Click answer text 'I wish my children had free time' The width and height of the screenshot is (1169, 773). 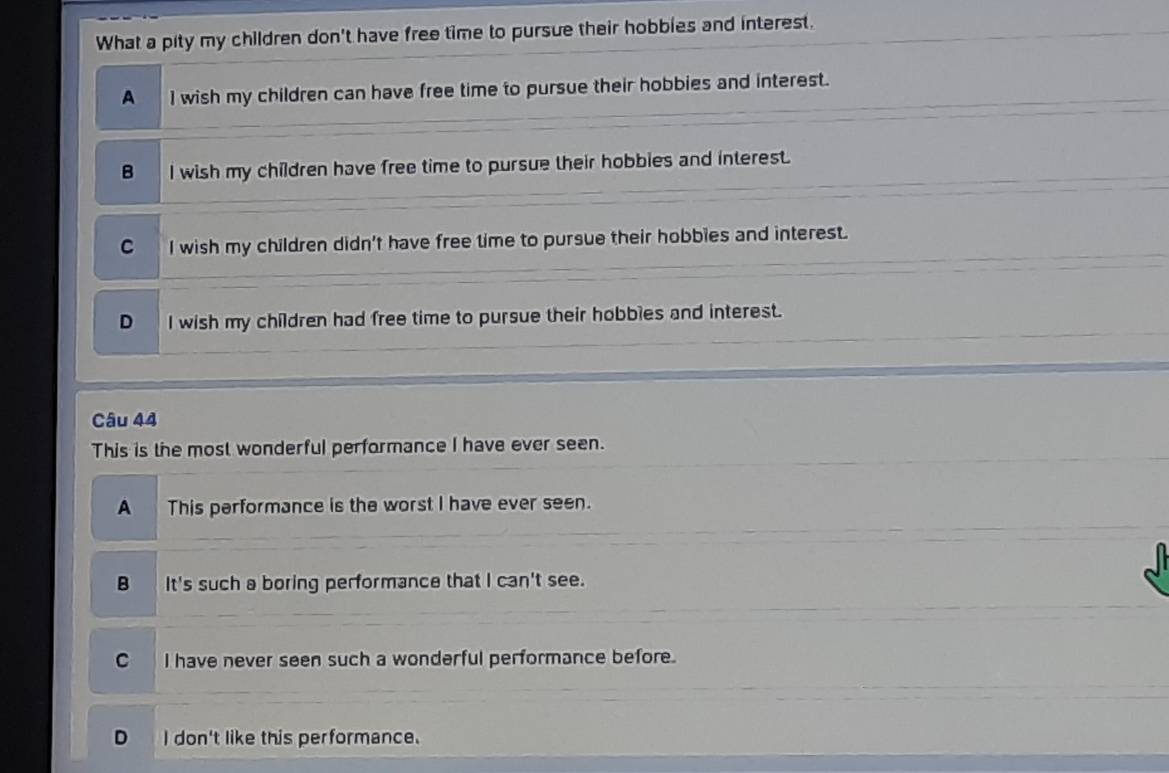click(475, 317)
